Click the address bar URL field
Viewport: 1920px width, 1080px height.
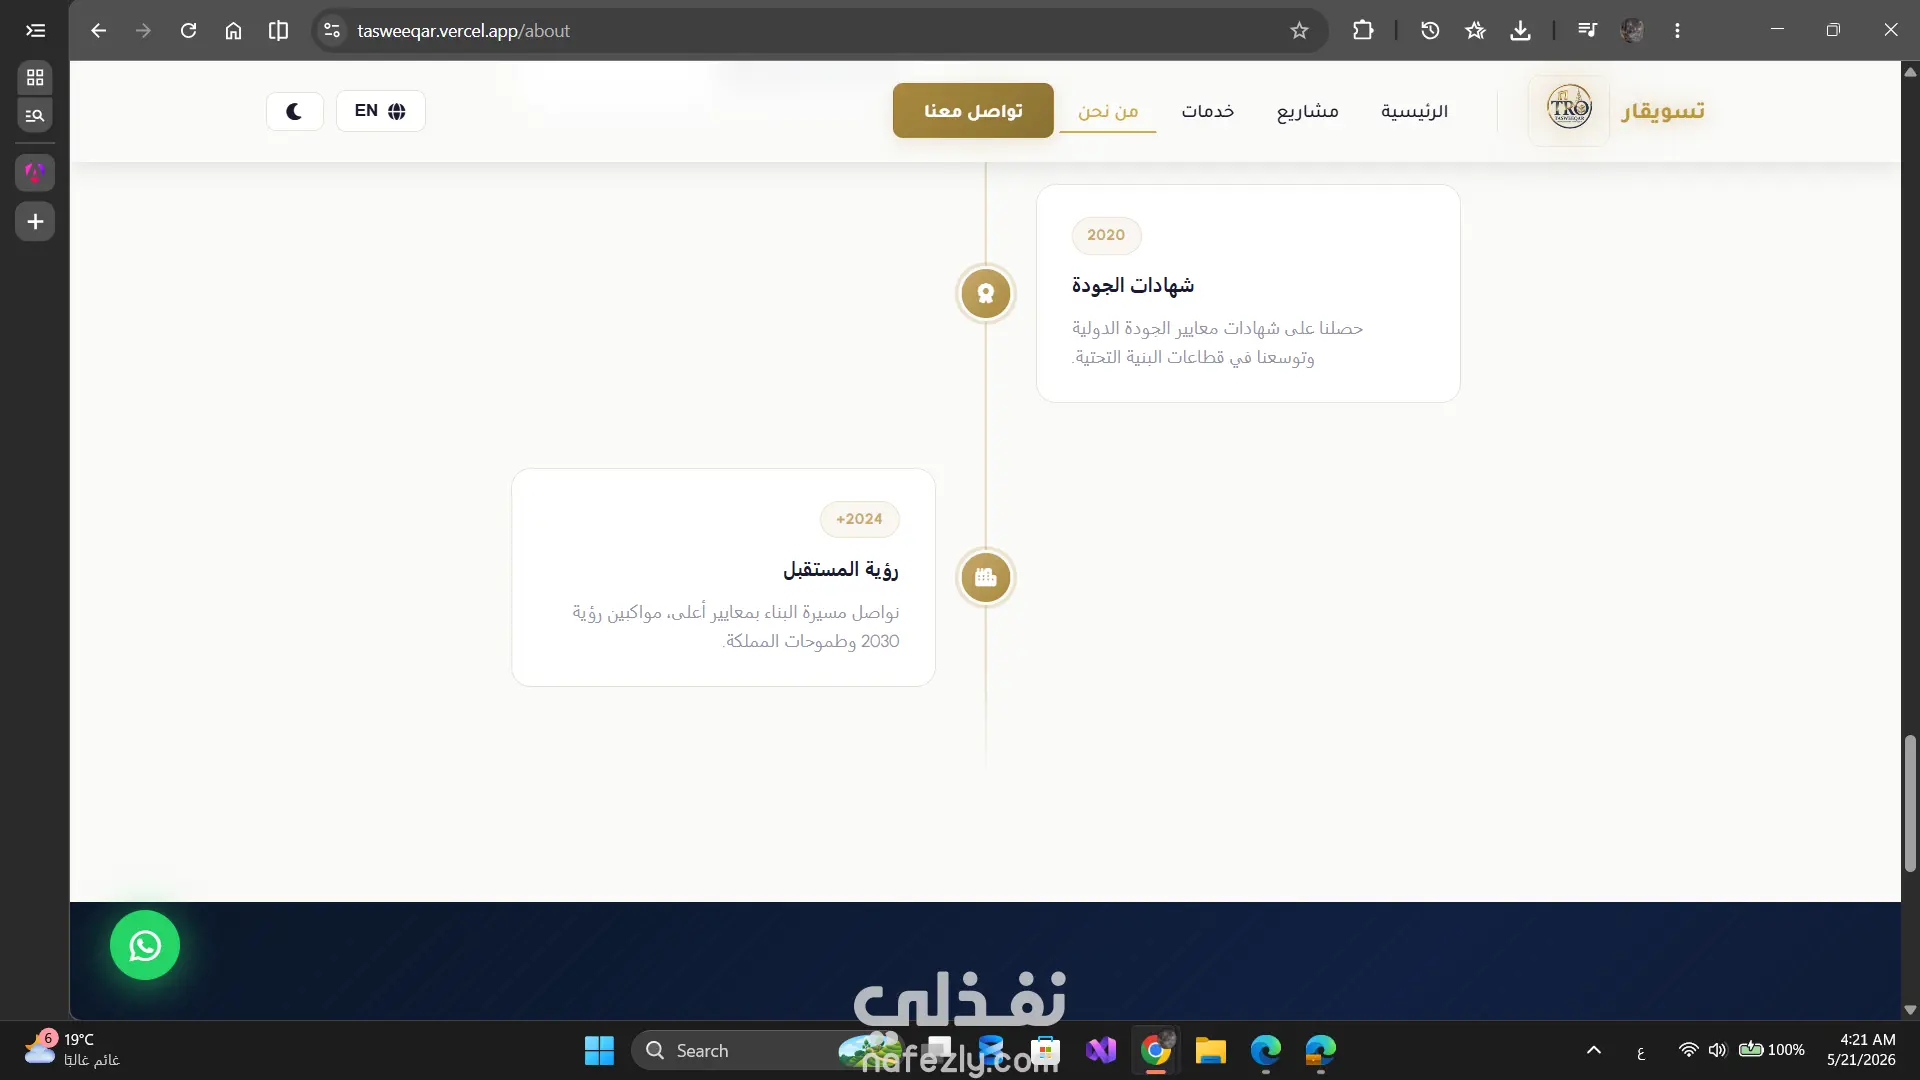(x=820, y=30)
